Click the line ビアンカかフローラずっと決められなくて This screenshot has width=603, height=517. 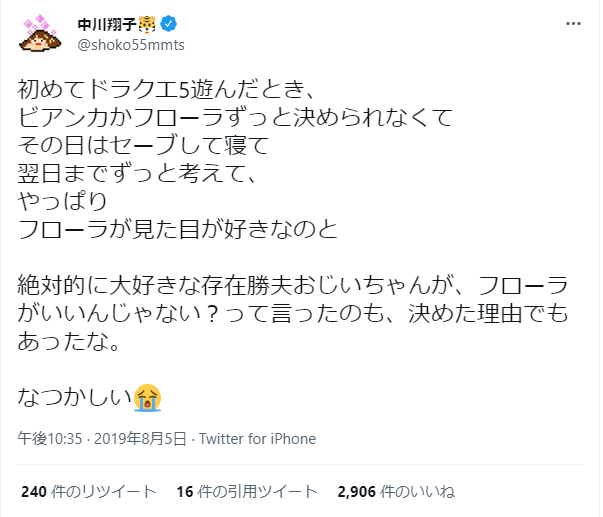point(235,118)
